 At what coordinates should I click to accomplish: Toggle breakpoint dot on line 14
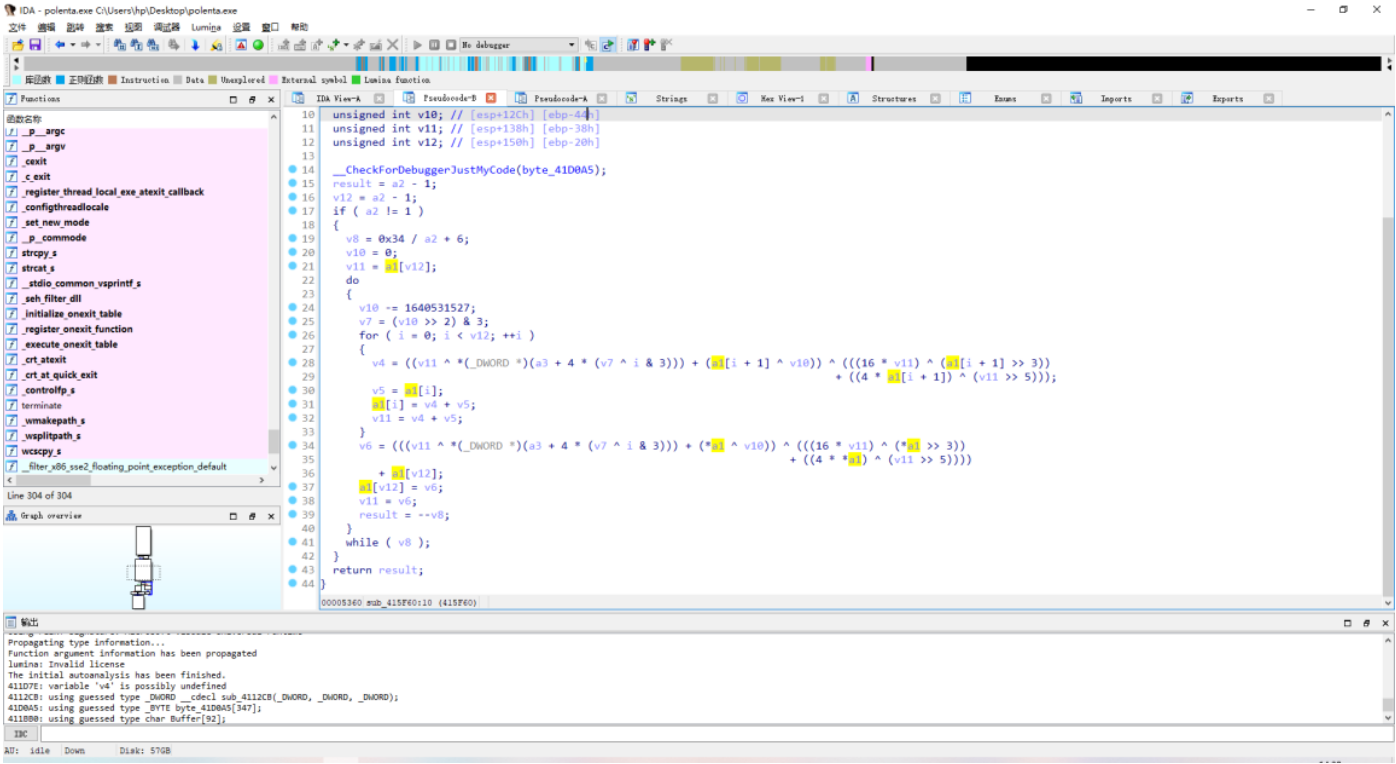click(293, 170)
